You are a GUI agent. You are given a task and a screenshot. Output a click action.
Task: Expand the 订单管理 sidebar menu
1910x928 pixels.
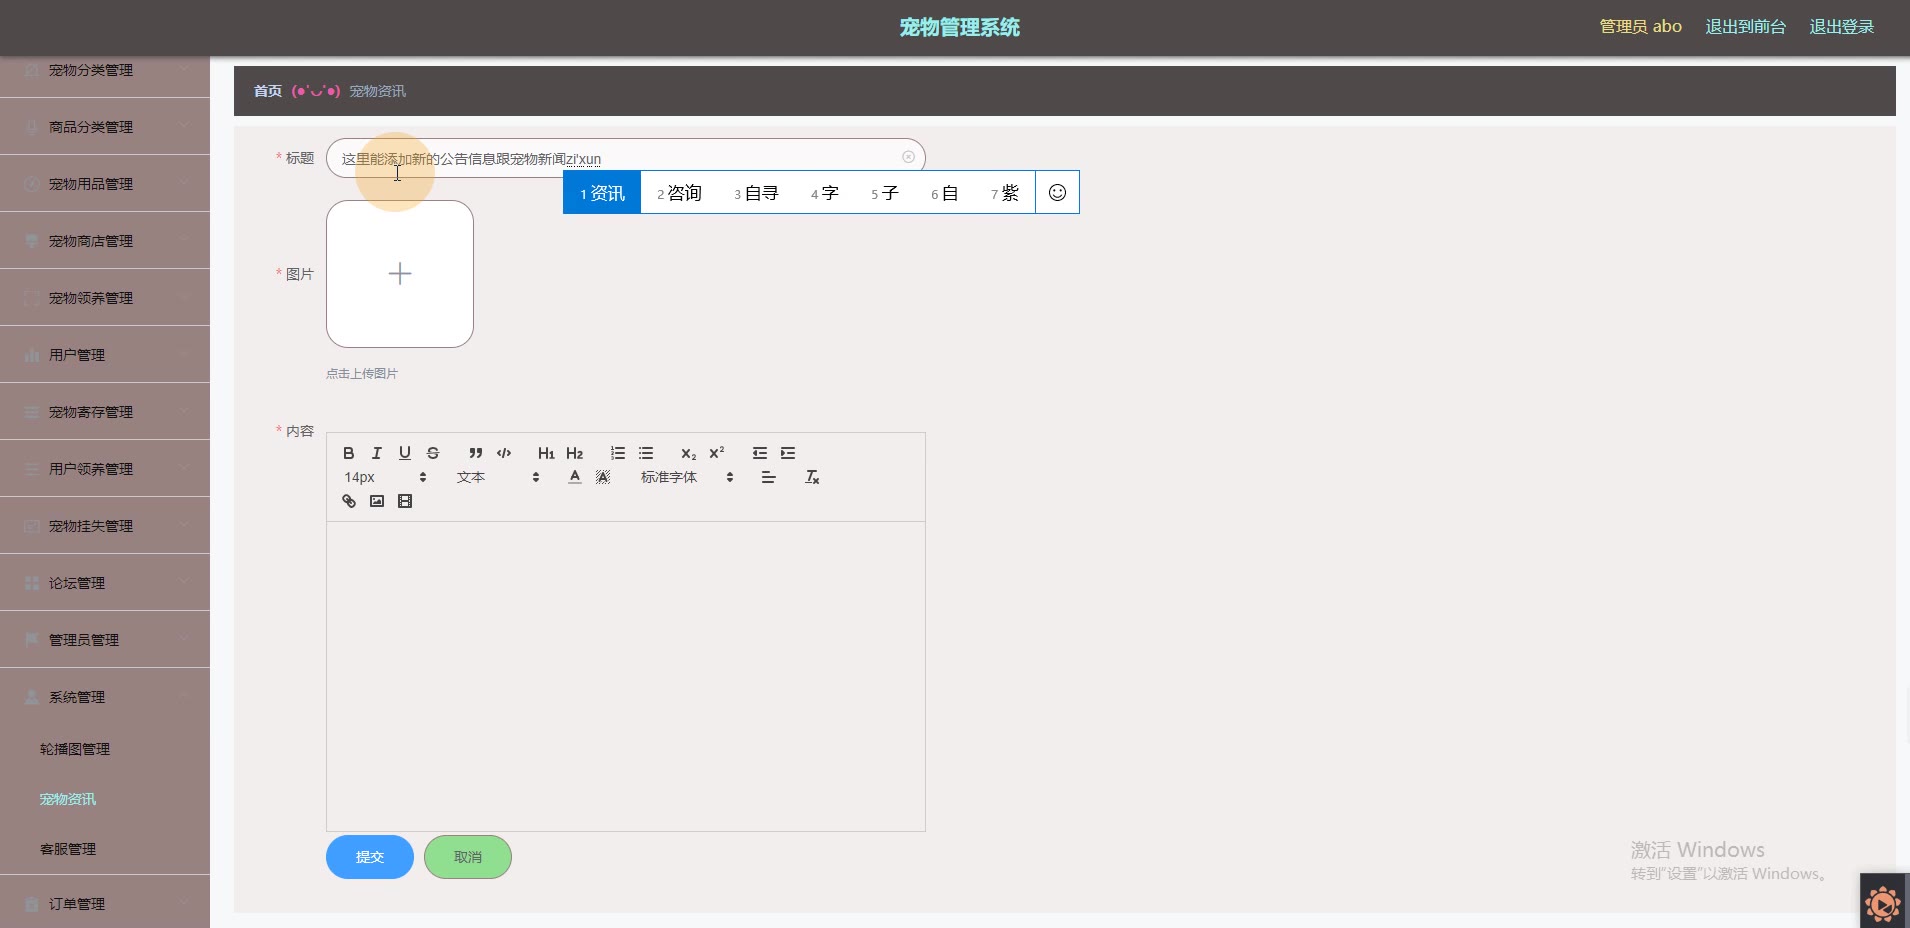click(105, 903)
